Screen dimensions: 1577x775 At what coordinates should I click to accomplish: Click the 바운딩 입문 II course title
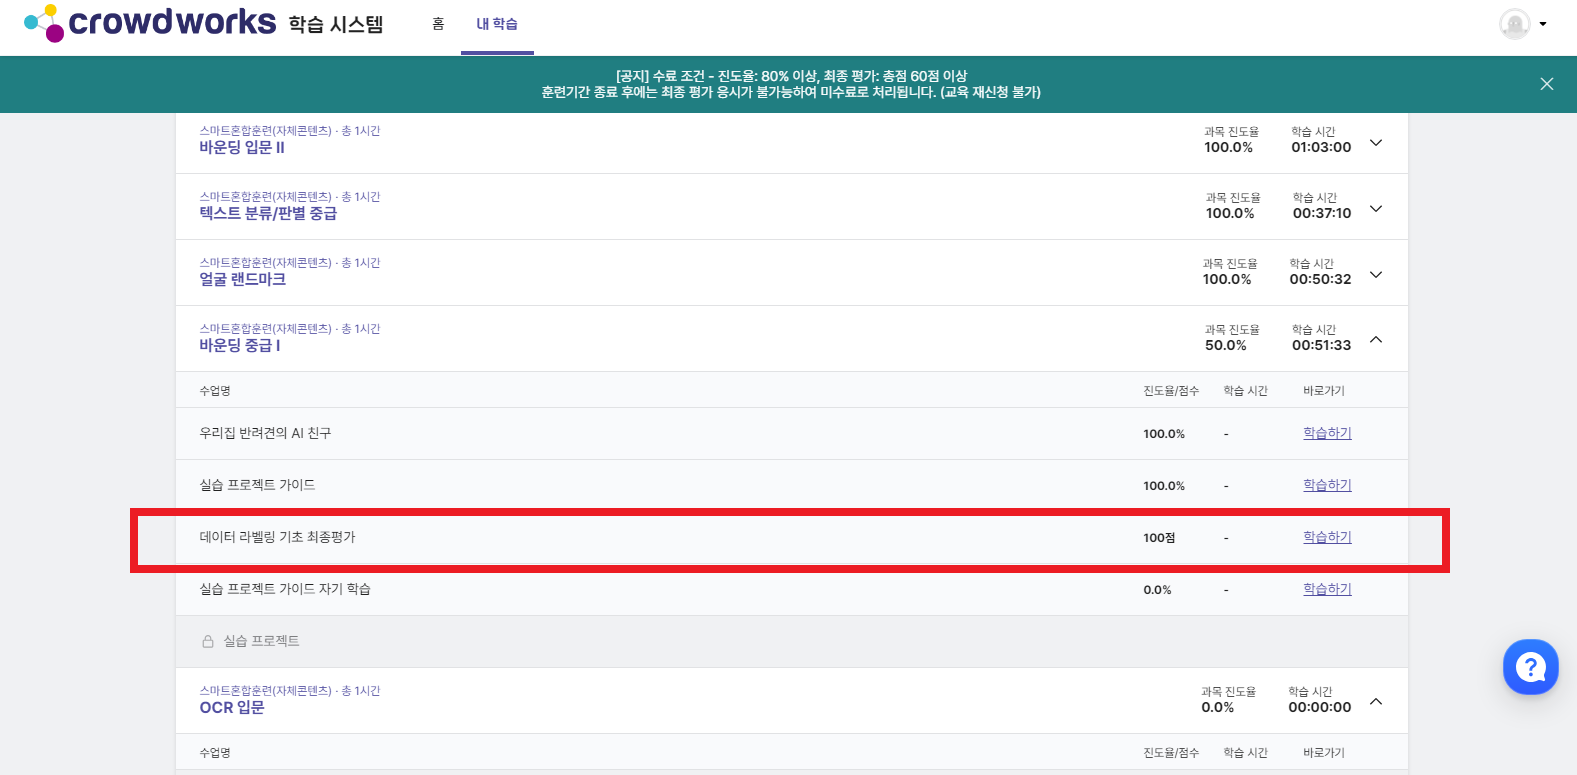tap(242, 147)
